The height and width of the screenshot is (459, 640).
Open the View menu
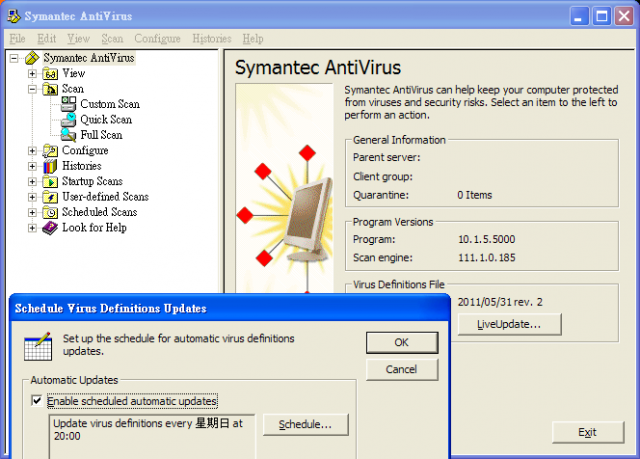coord(78,39)
